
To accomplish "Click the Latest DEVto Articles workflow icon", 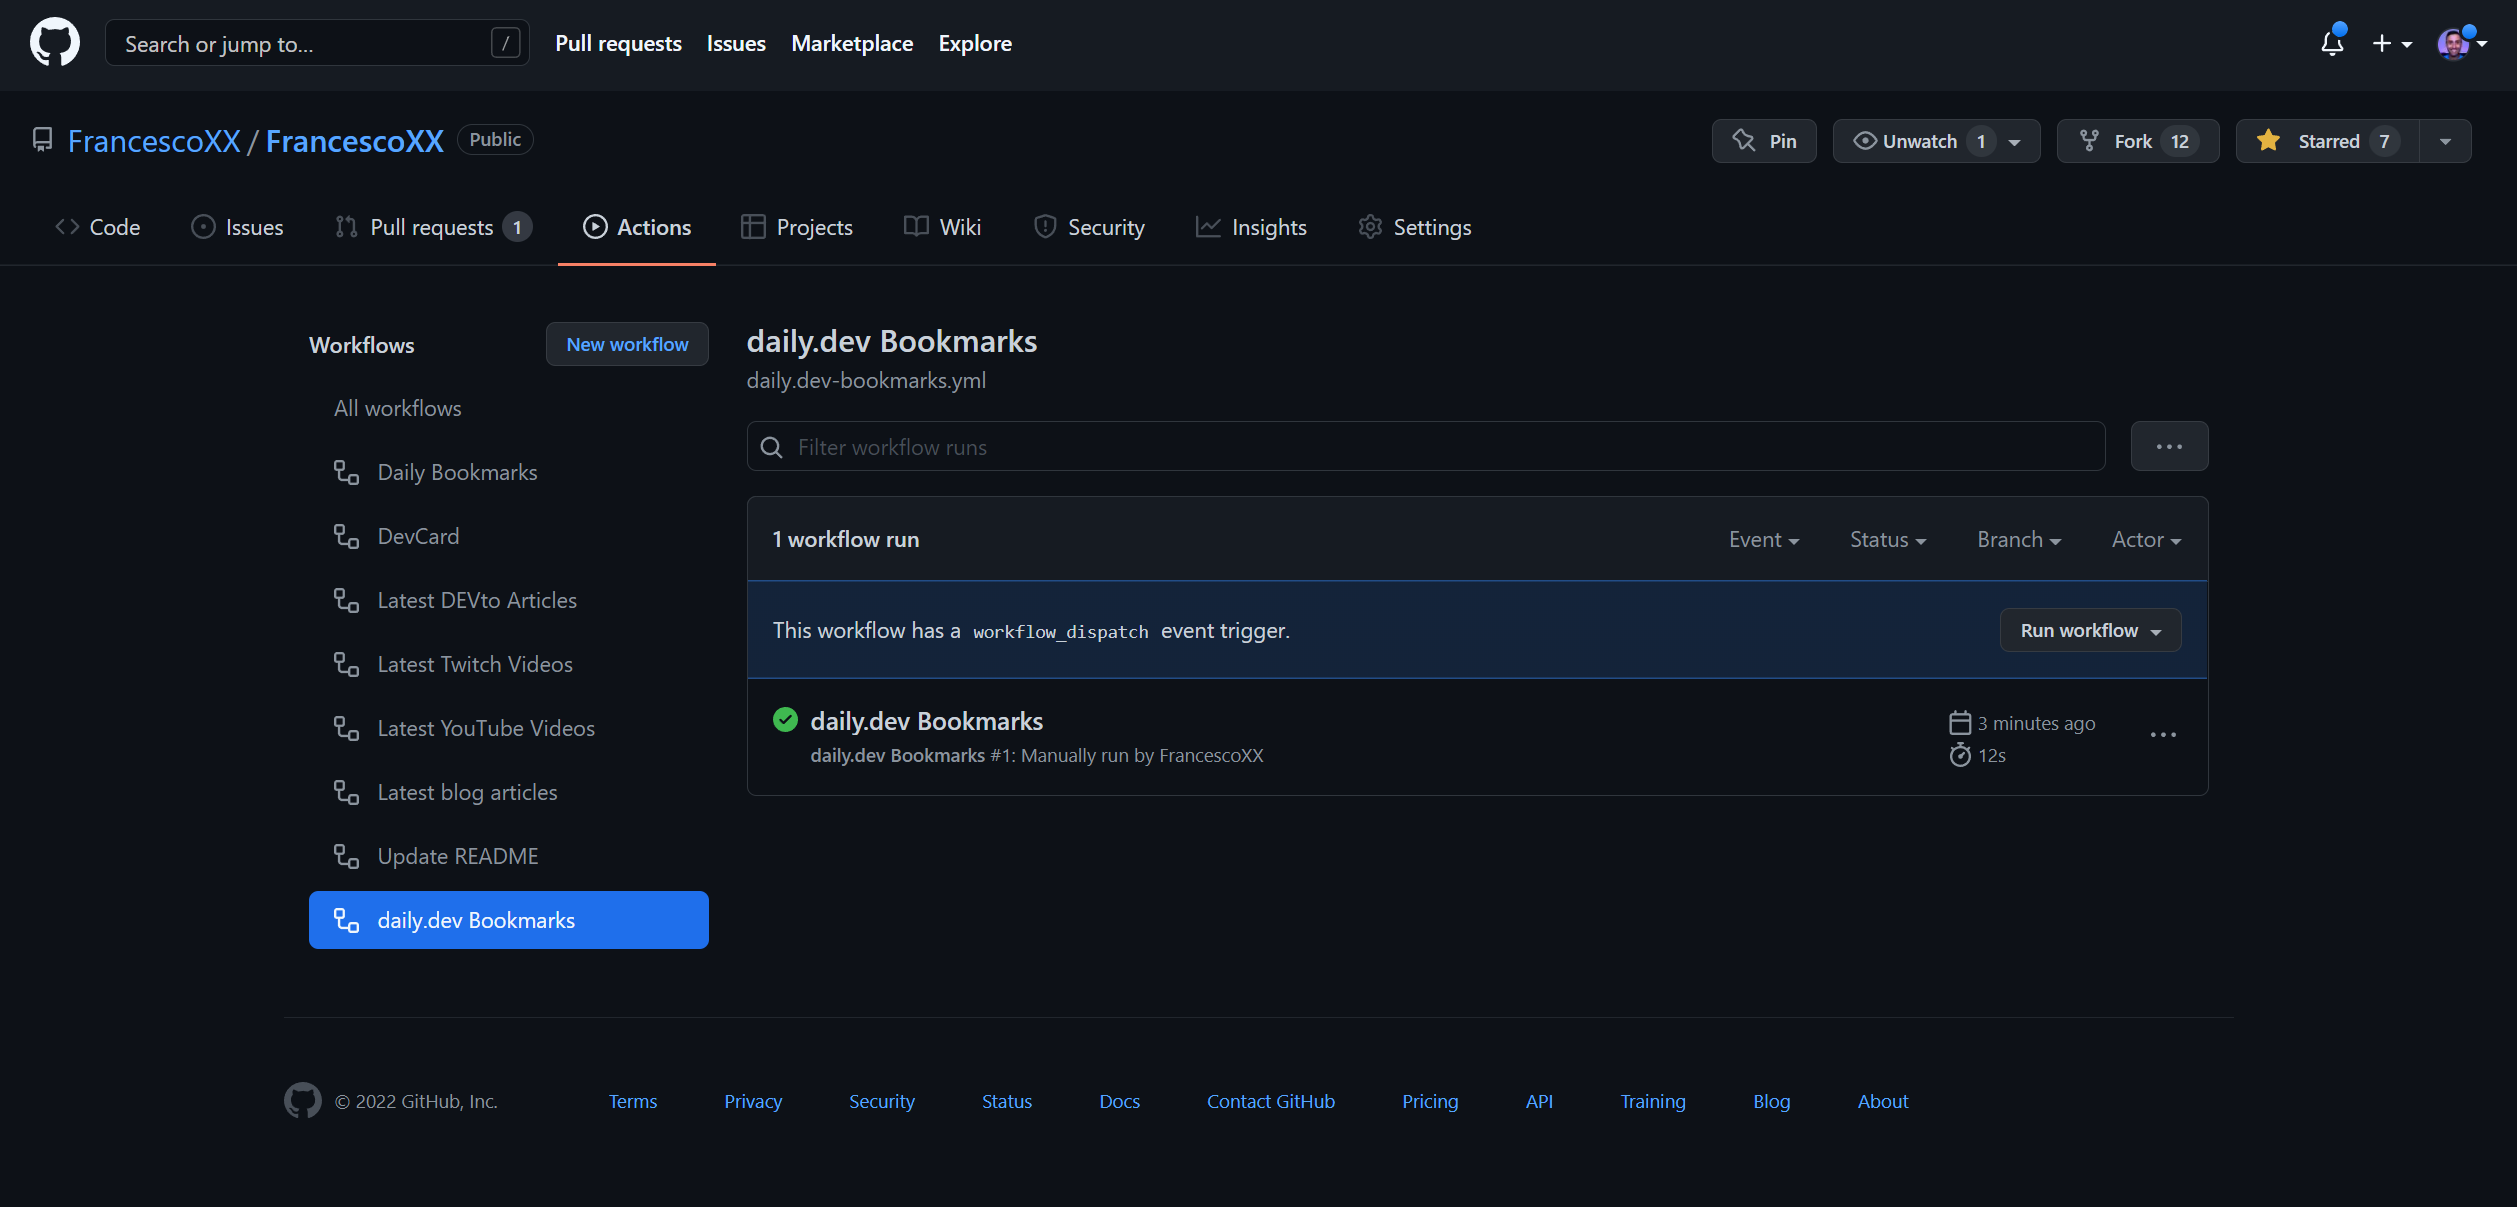I will (346, 600).
